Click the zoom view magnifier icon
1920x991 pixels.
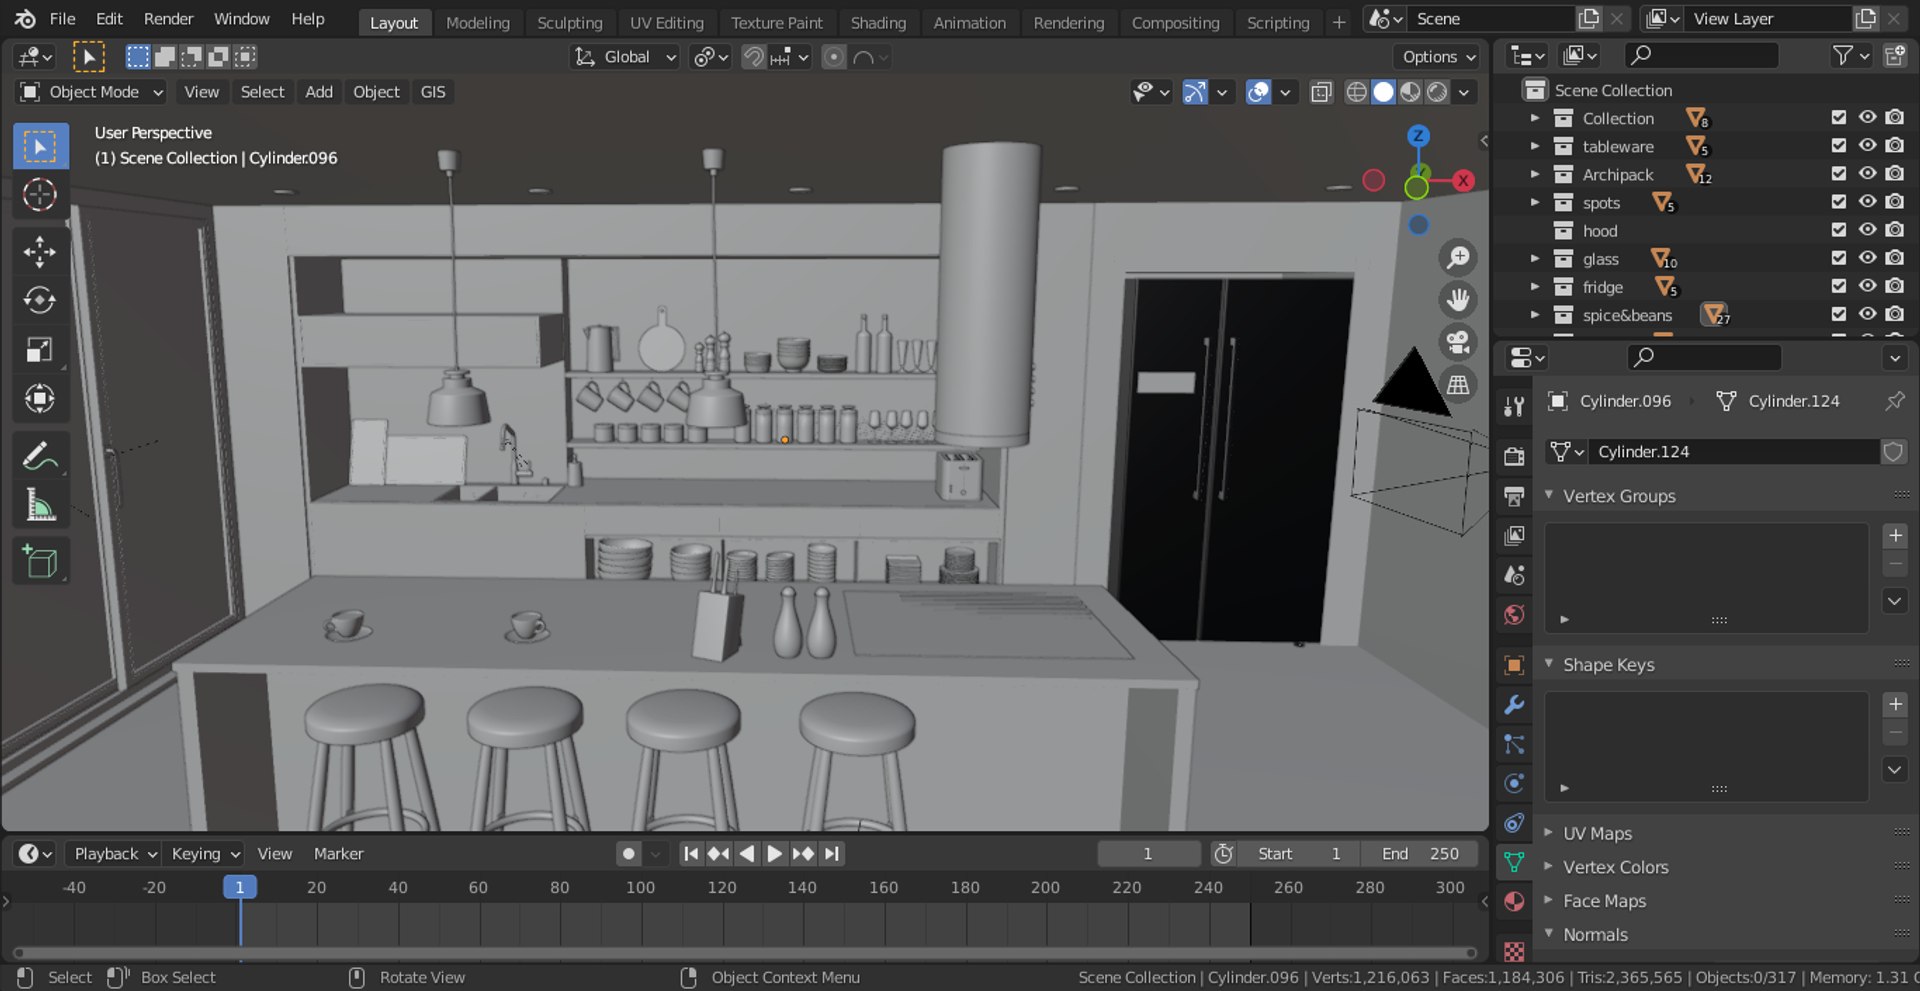click(x=1458, y=257)
